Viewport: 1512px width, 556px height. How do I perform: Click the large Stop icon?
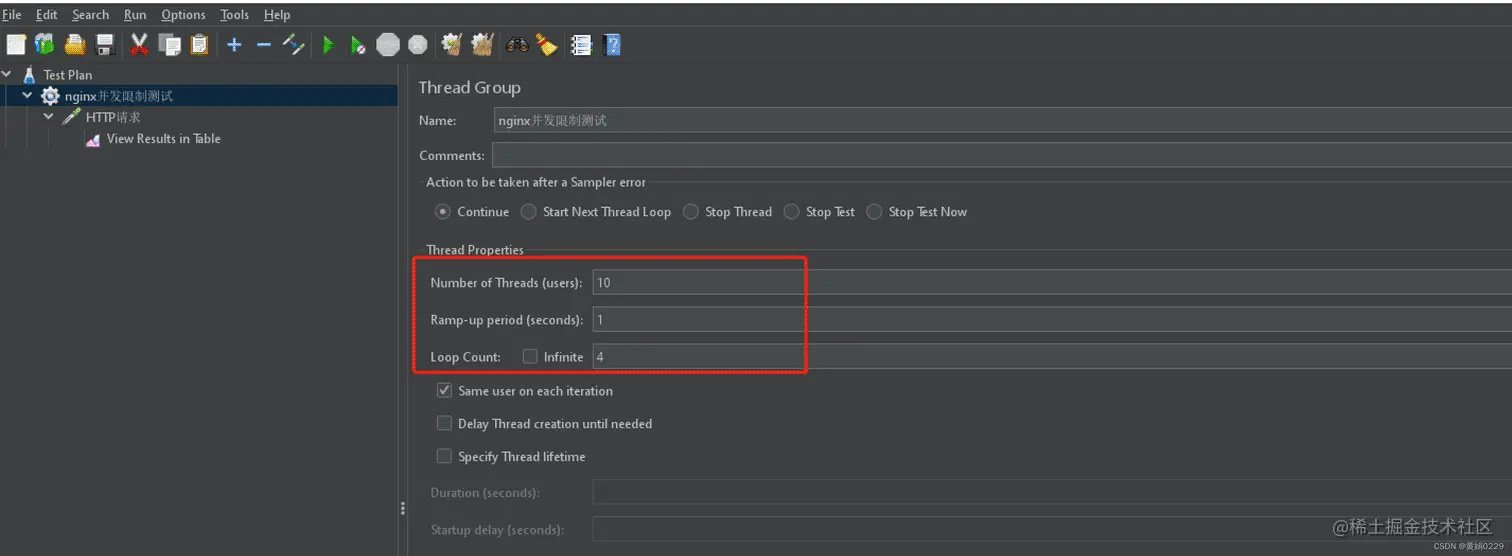[388, 45]
